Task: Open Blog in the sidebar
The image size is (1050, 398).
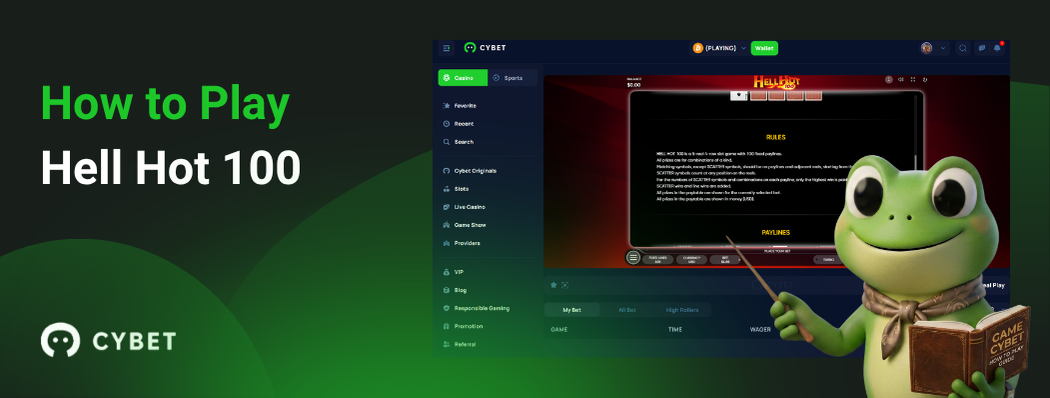Action: [x=454, y=290]
